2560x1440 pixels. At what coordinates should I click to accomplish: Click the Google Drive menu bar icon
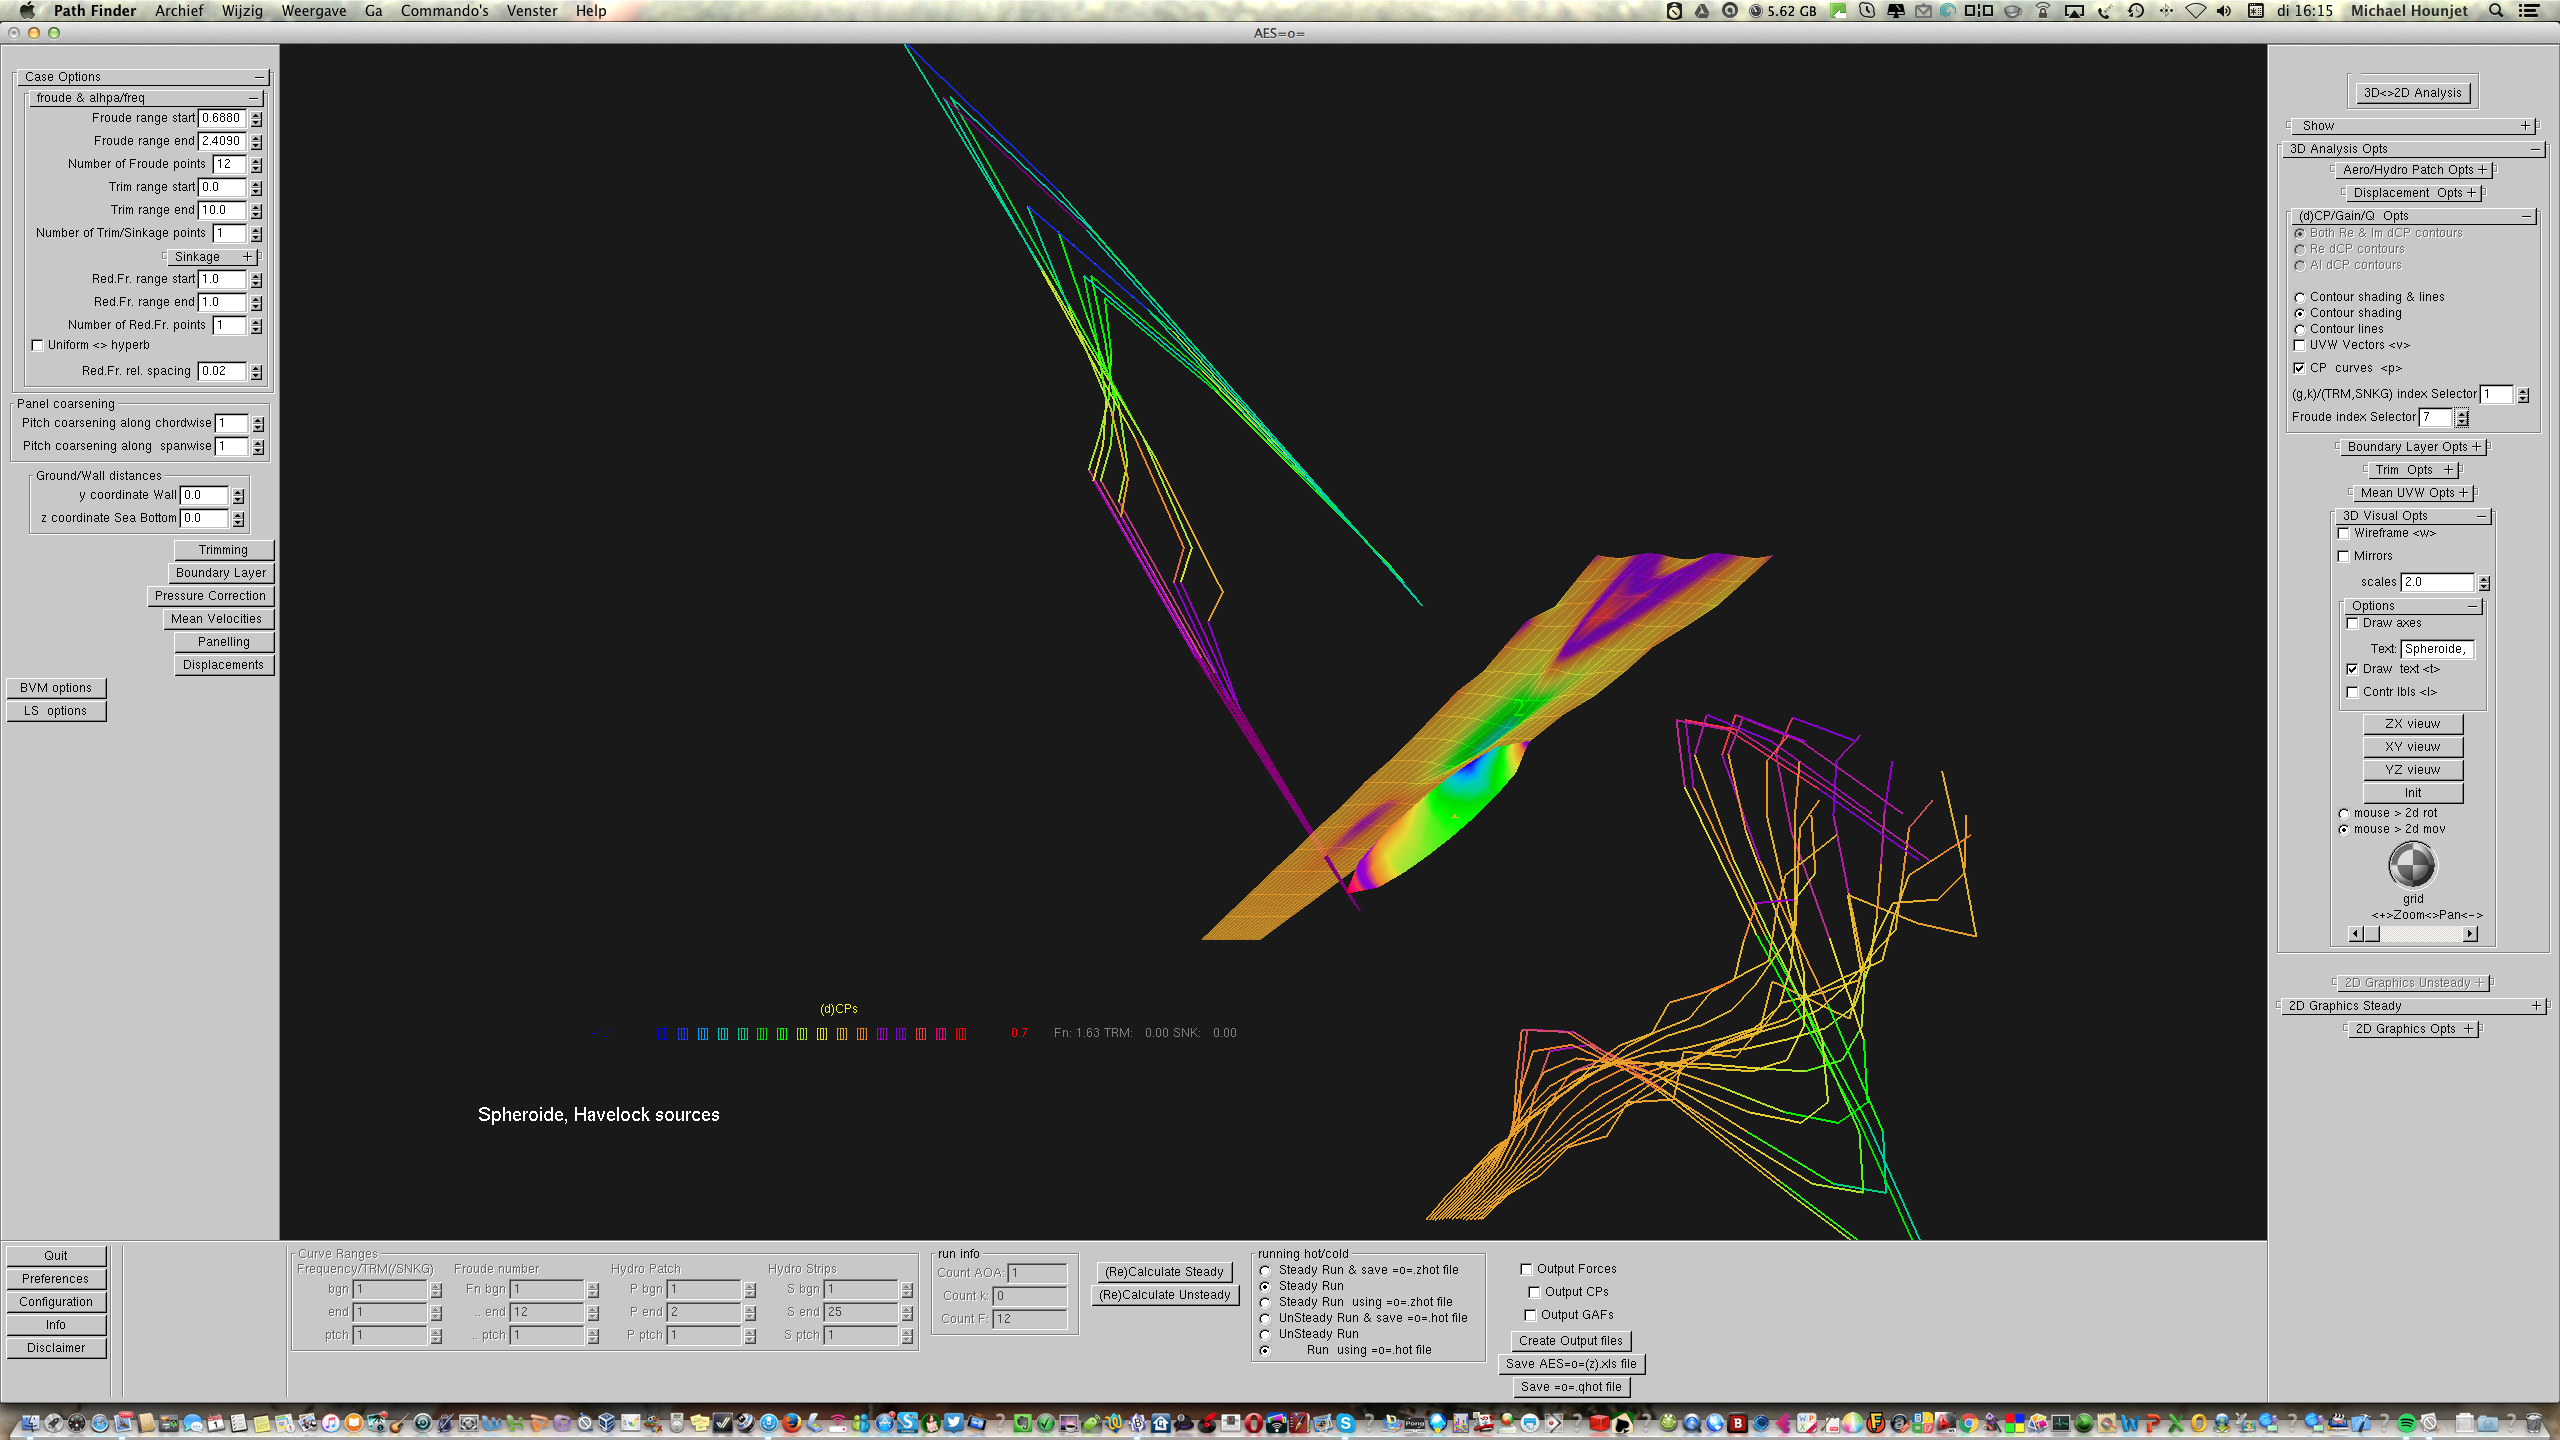(x=1701, y=11)
